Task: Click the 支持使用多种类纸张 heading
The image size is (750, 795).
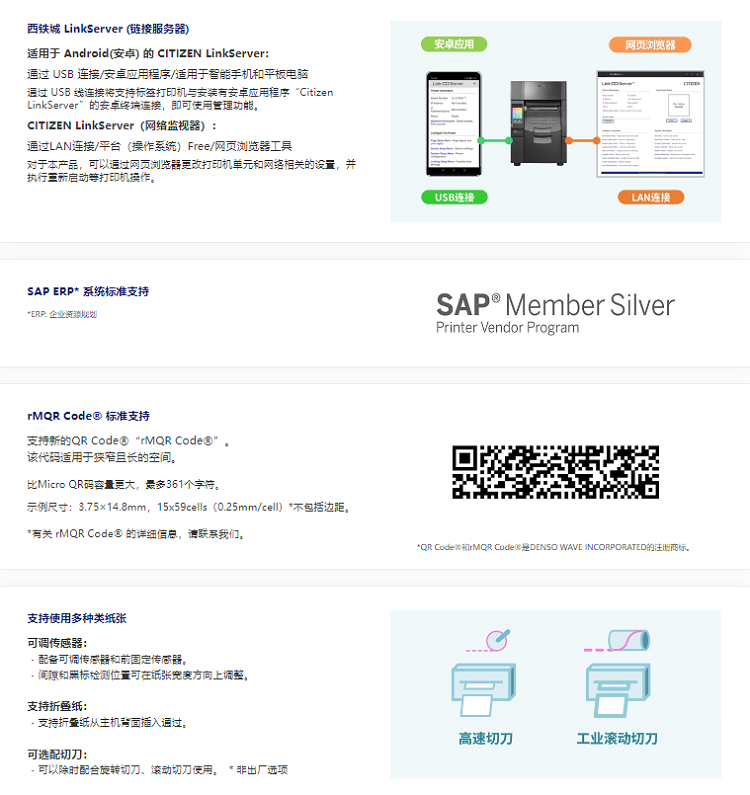Action: click(77, 618)
